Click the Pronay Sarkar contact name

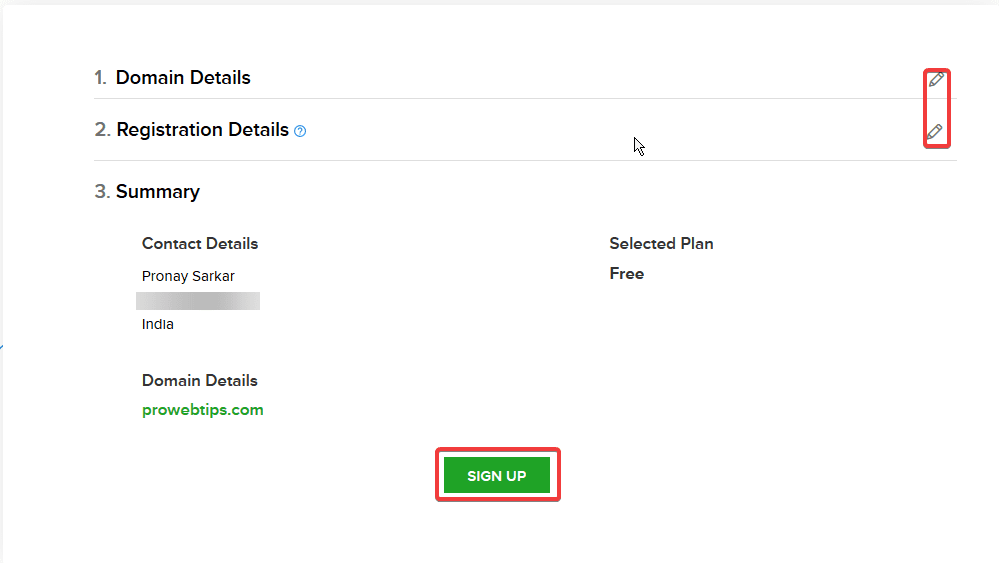188,276
